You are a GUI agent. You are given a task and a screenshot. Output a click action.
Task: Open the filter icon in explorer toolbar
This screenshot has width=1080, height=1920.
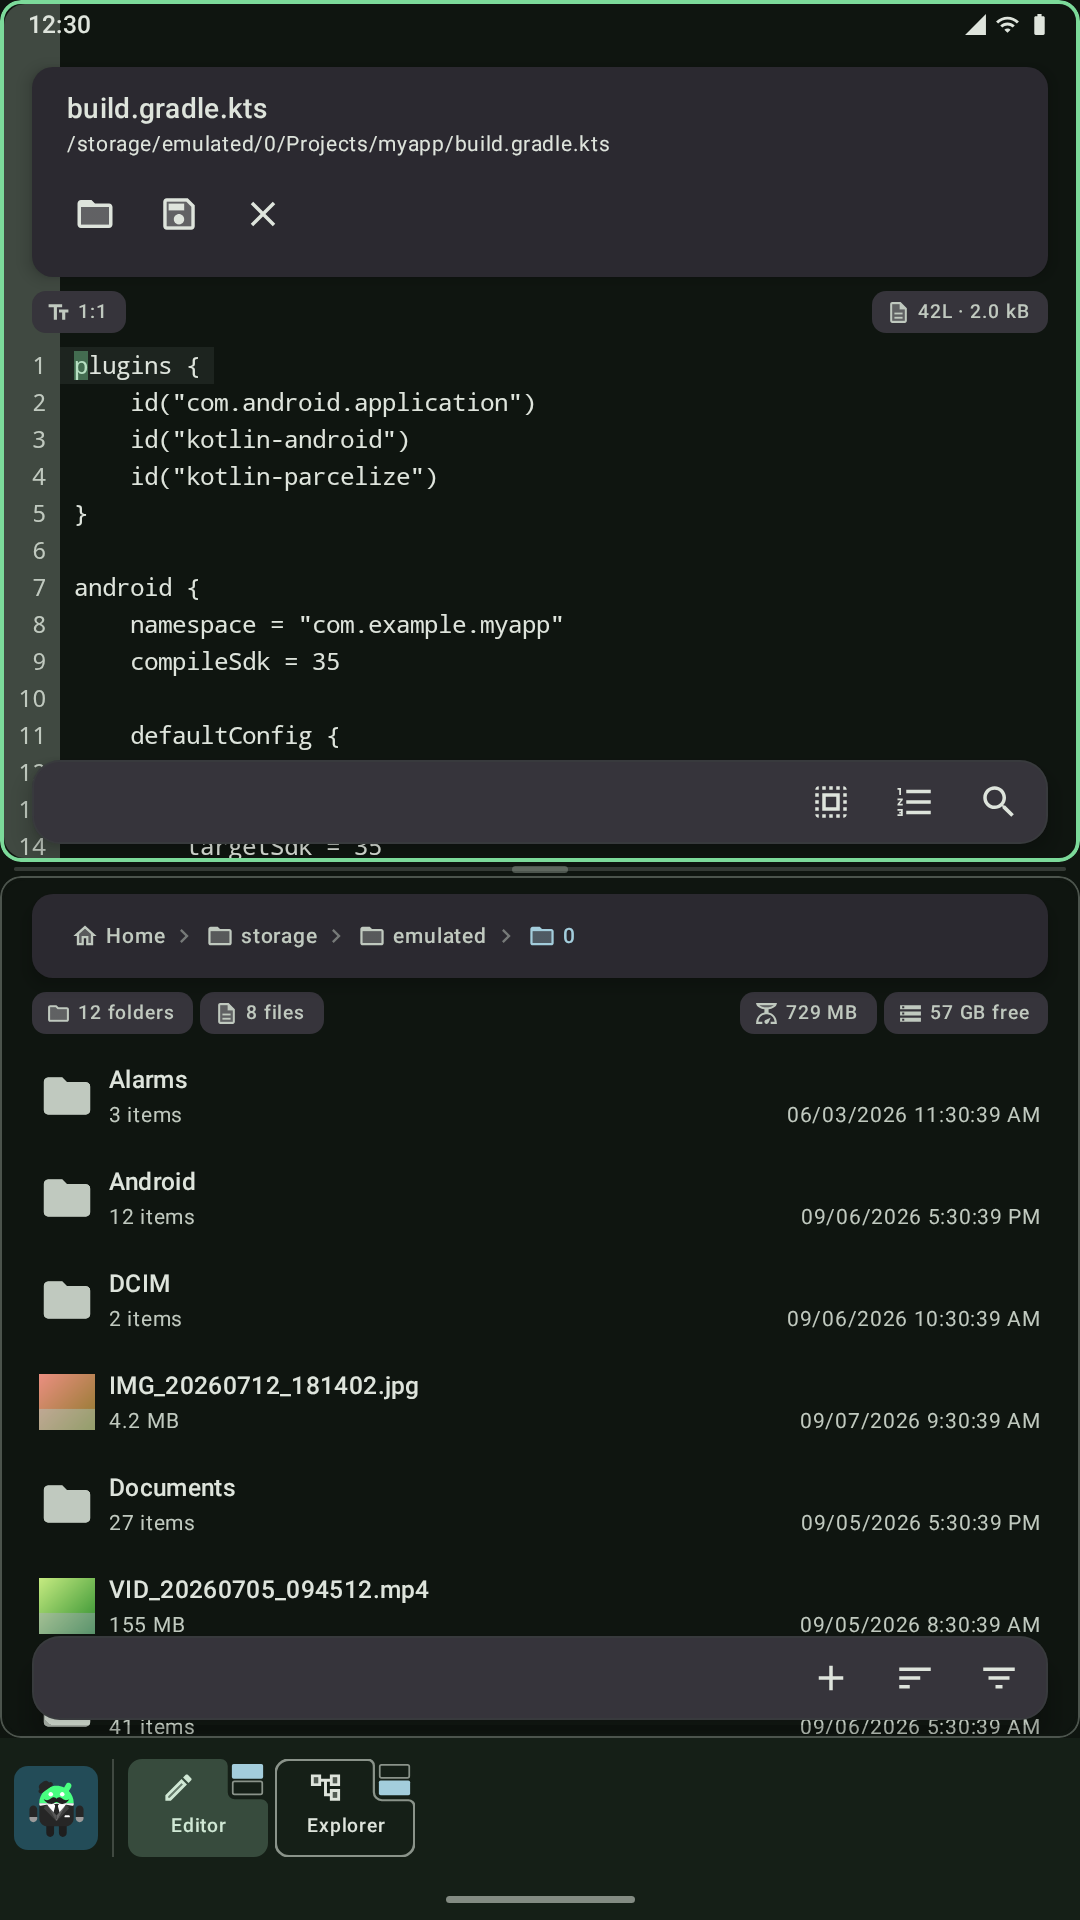point(998,1678)
